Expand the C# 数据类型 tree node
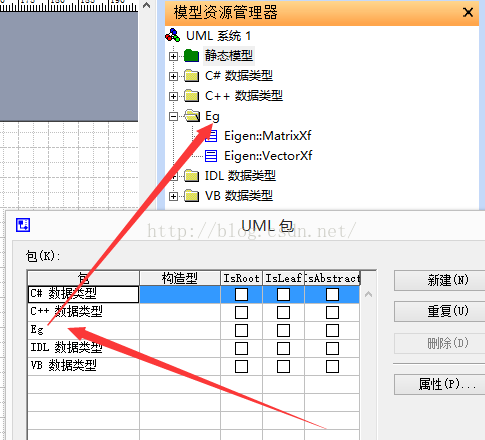 point(173,76)
